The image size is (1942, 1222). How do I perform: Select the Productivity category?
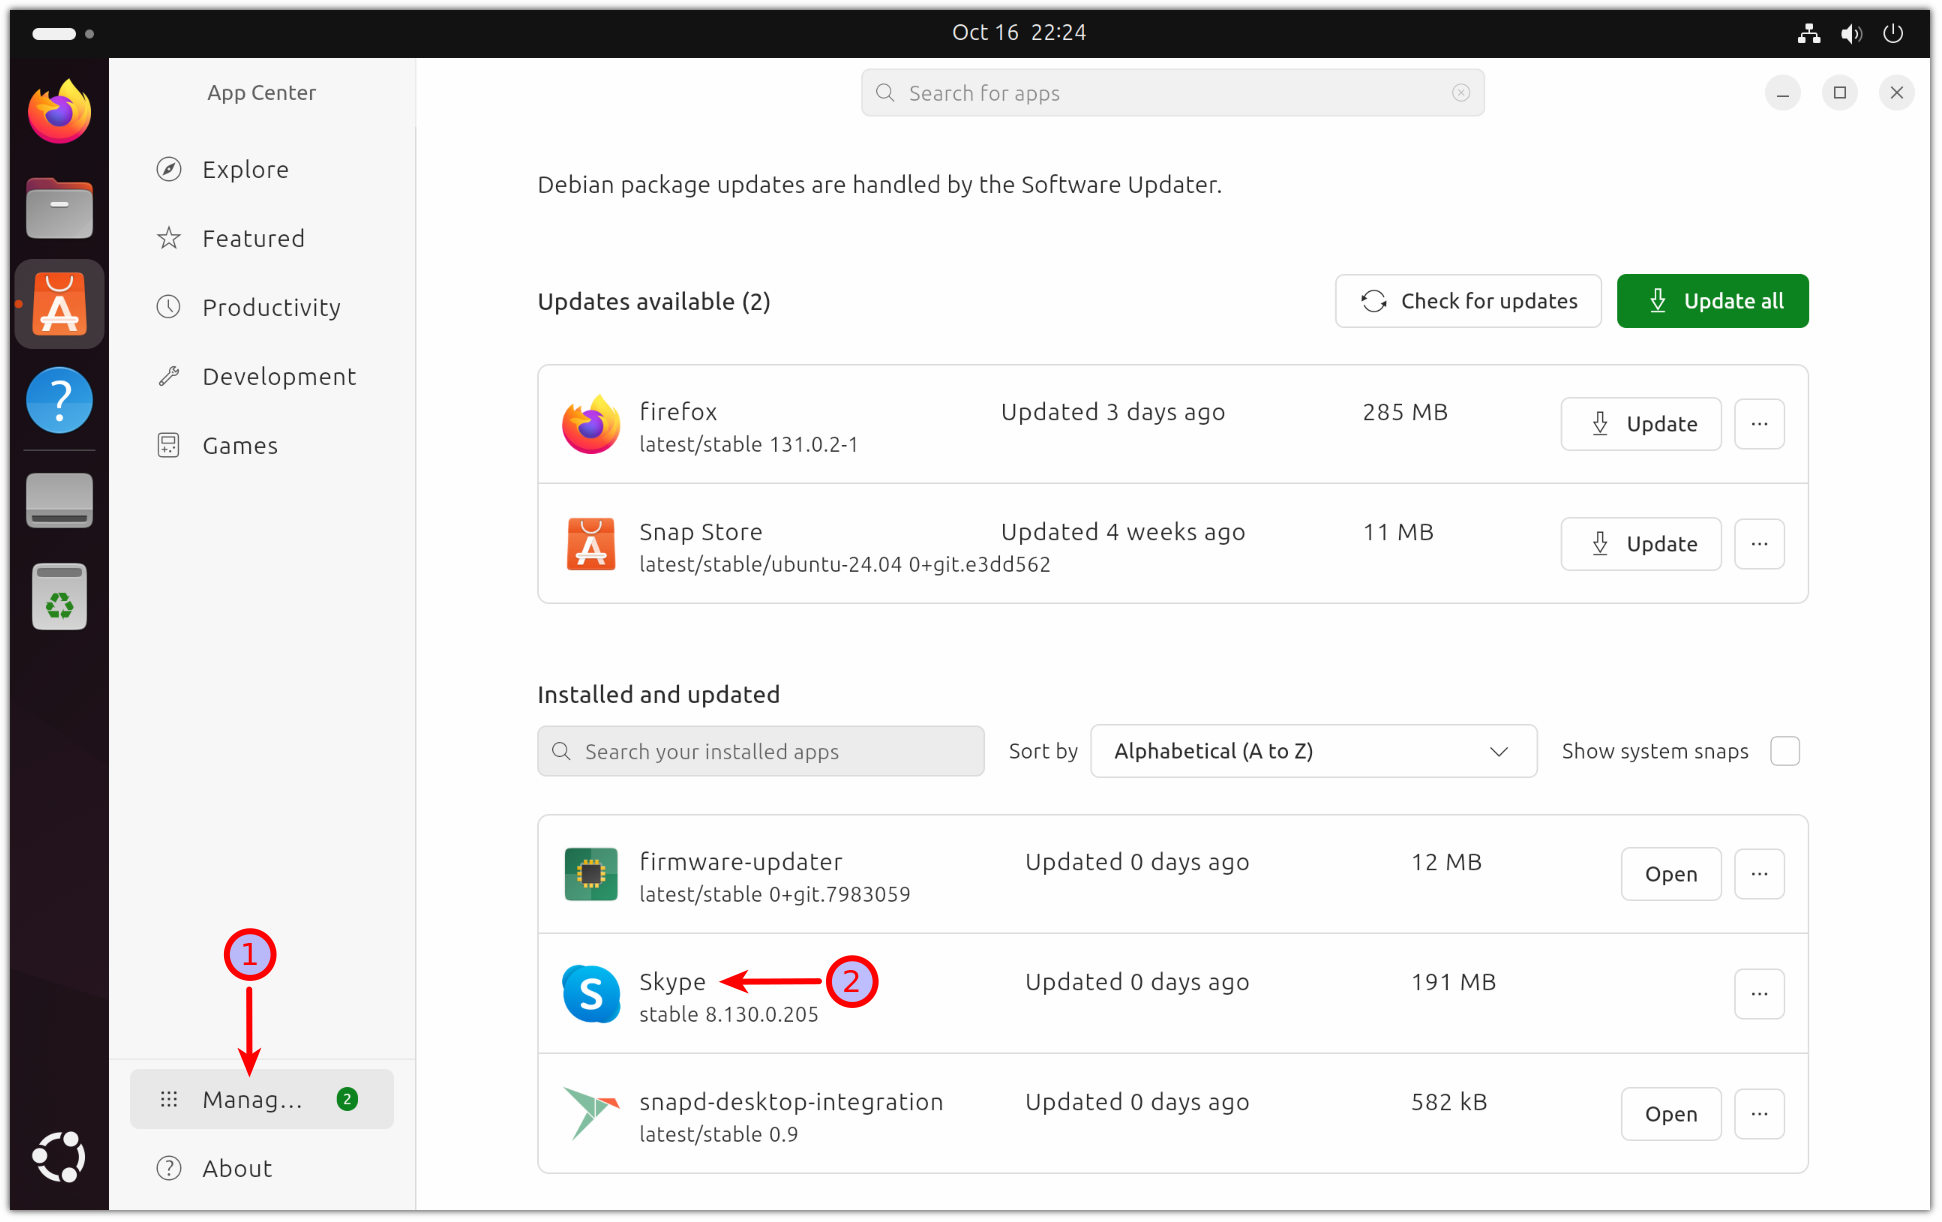click(x=262, y=307)
